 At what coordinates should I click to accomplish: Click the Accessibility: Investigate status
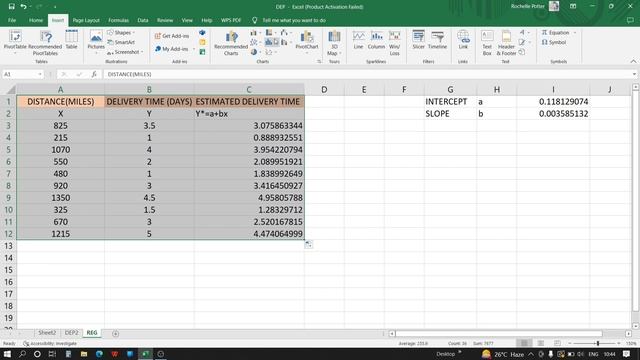[x=51, y=344]
